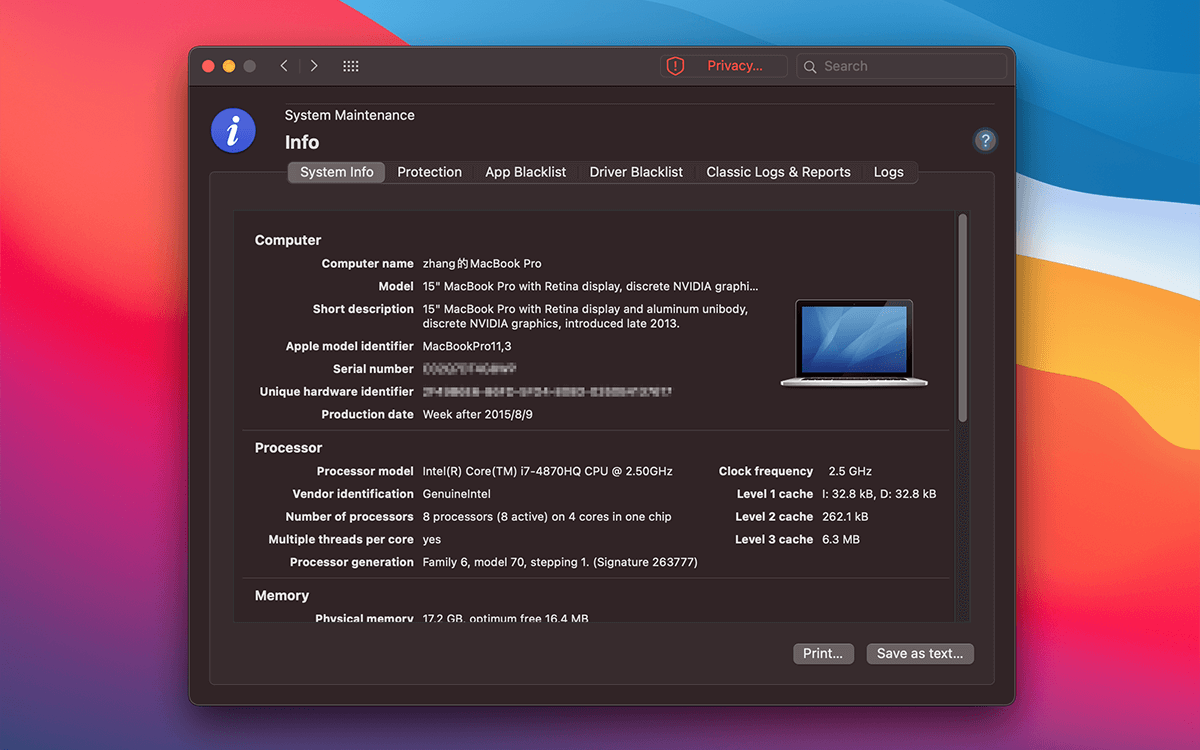Click the Print... button
This screenshot has width=1200, height=750.
[823, 653]
